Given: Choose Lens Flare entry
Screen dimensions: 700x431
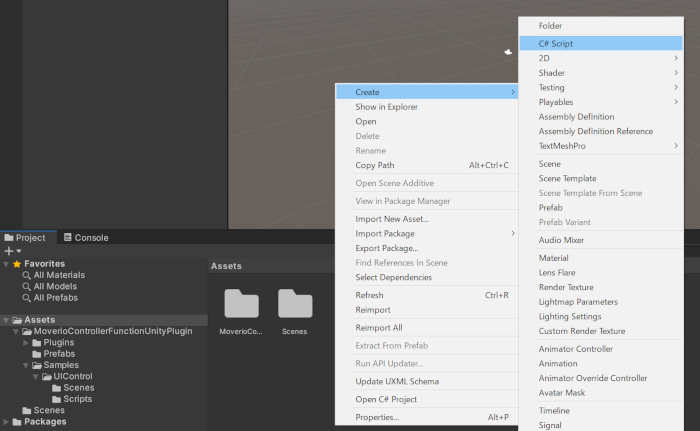Looking at the screenshot, I should pyautogui.click(x=601, y=272).
